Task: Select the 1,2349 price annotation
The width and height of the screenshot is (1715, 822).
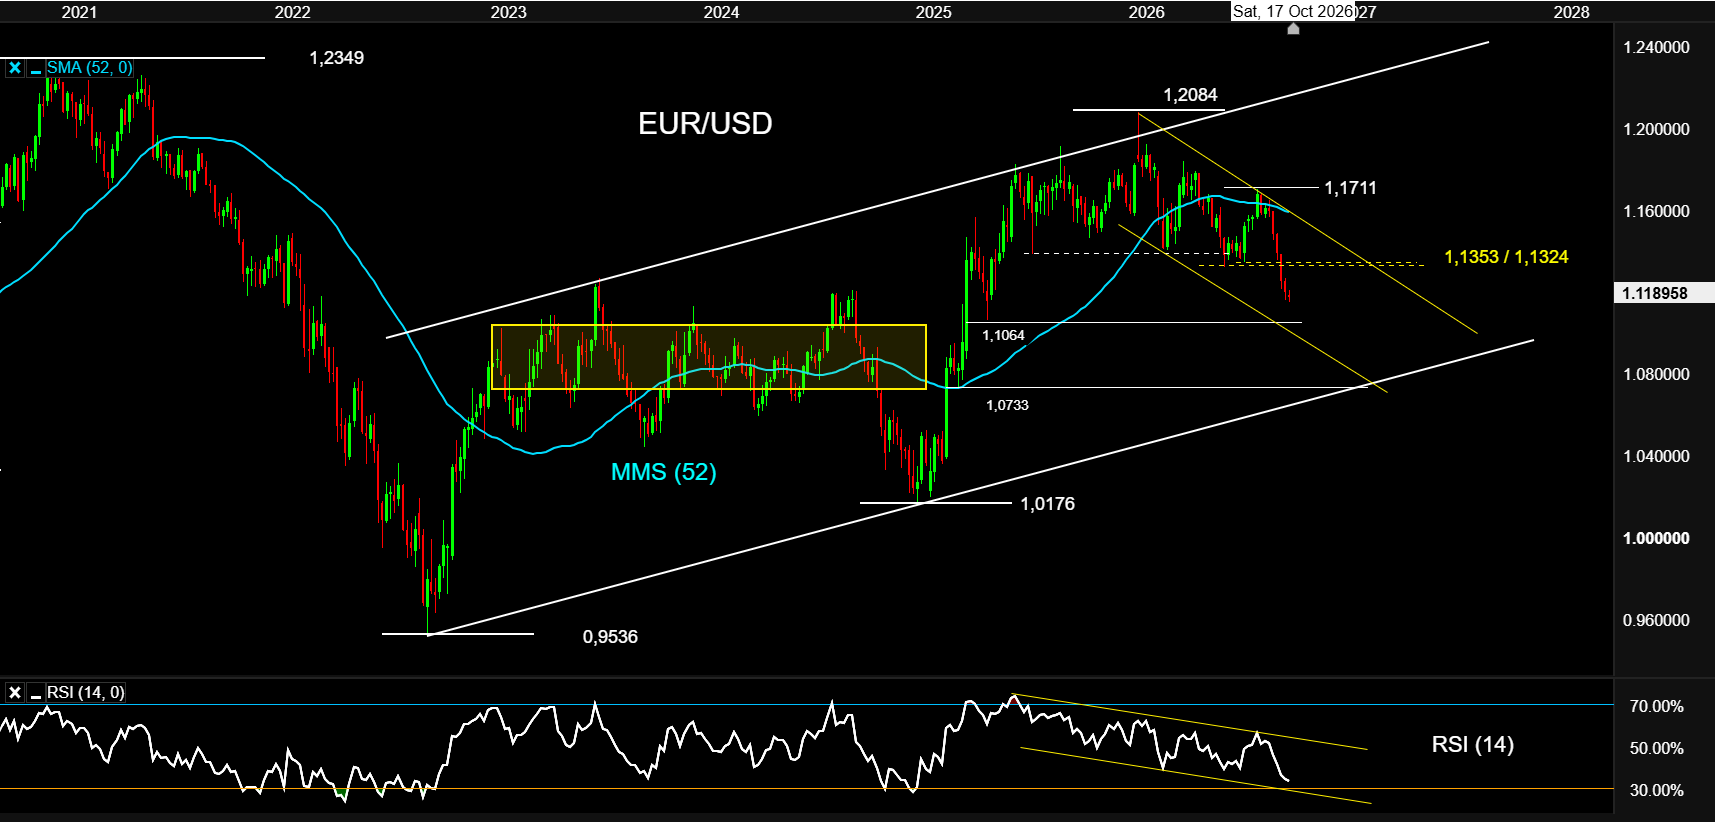Action: (337, 58)
